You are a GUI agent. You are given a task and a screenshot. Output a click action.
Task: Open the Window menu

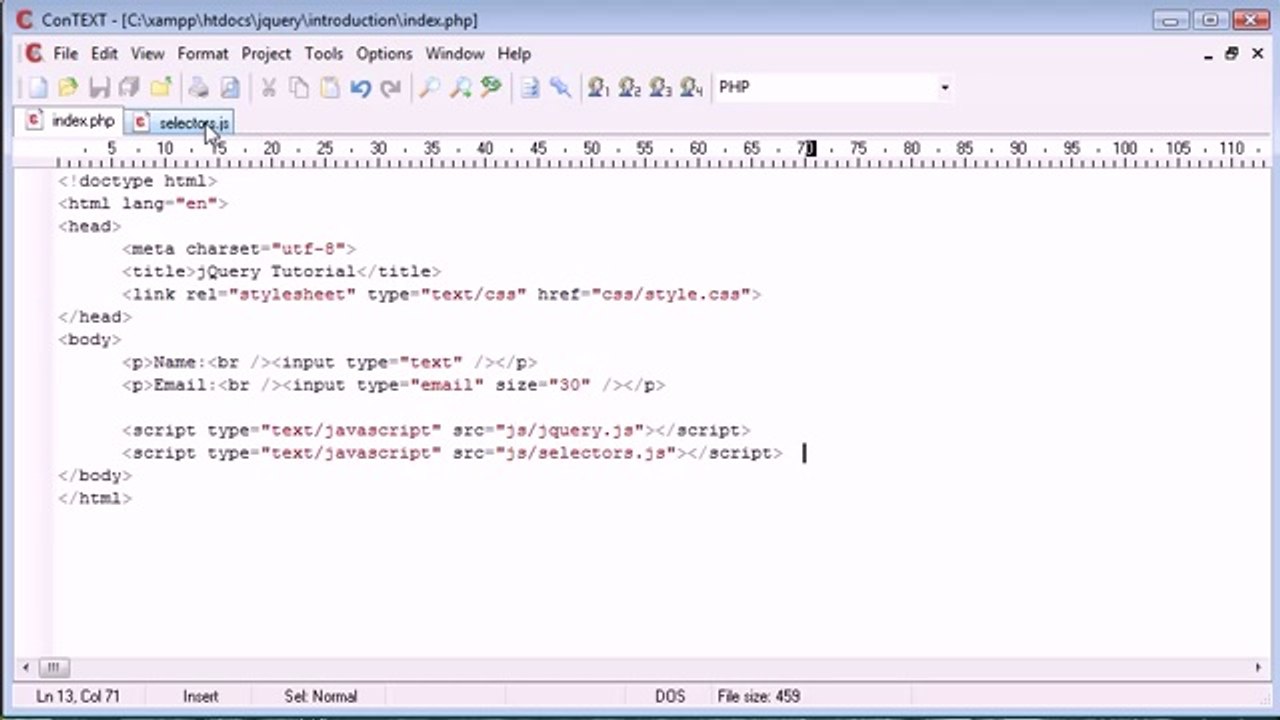coord(455,54)
